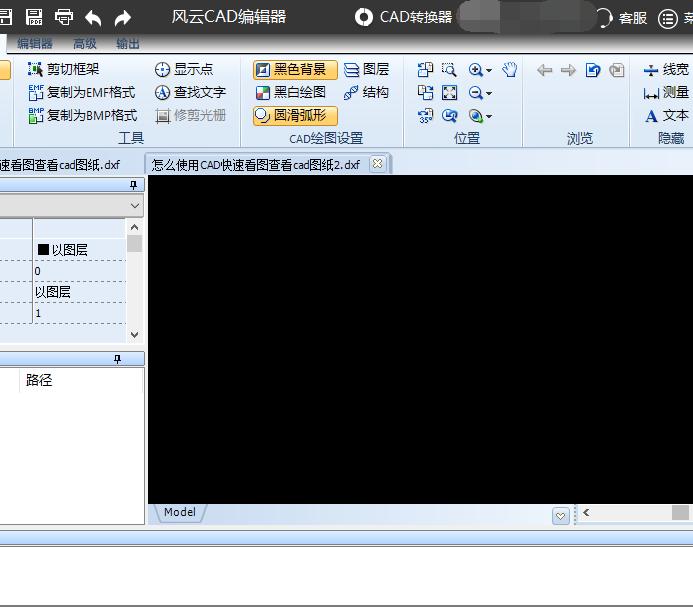The width and height of the screenshot is (693, 613).
Task: Switch to the 输出 ribbon tab
Action: pyautogui.click(x=128, y=44)
